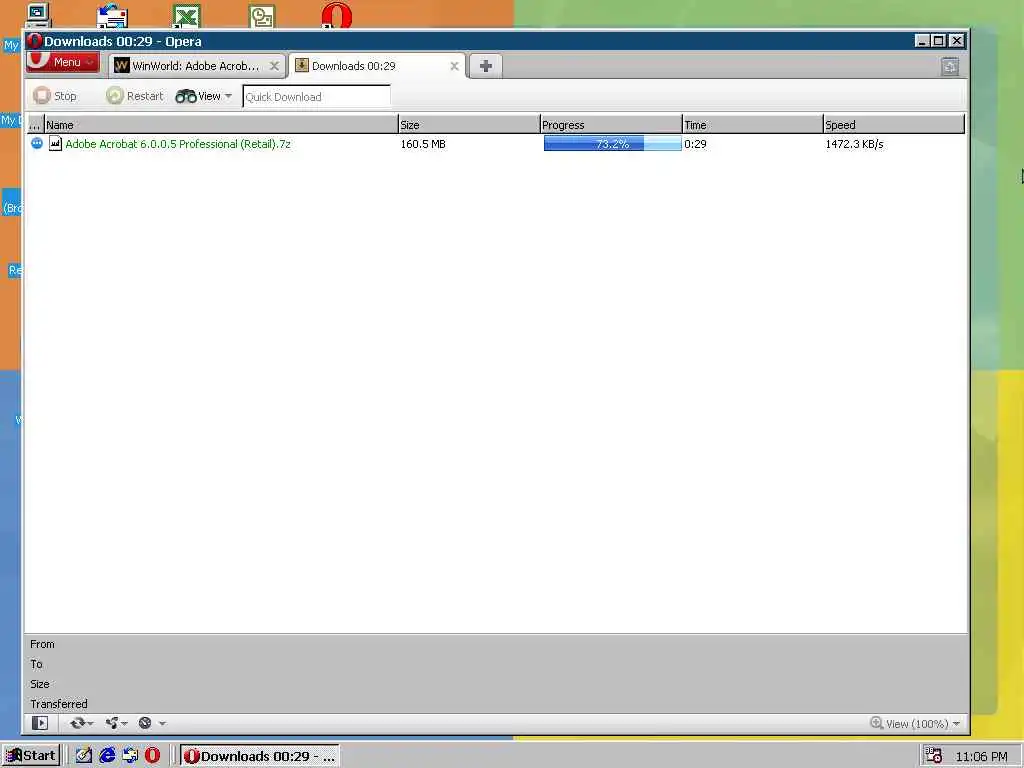
Task: Launch Internet Explorer from quick launch
Action: coord(107,756)
